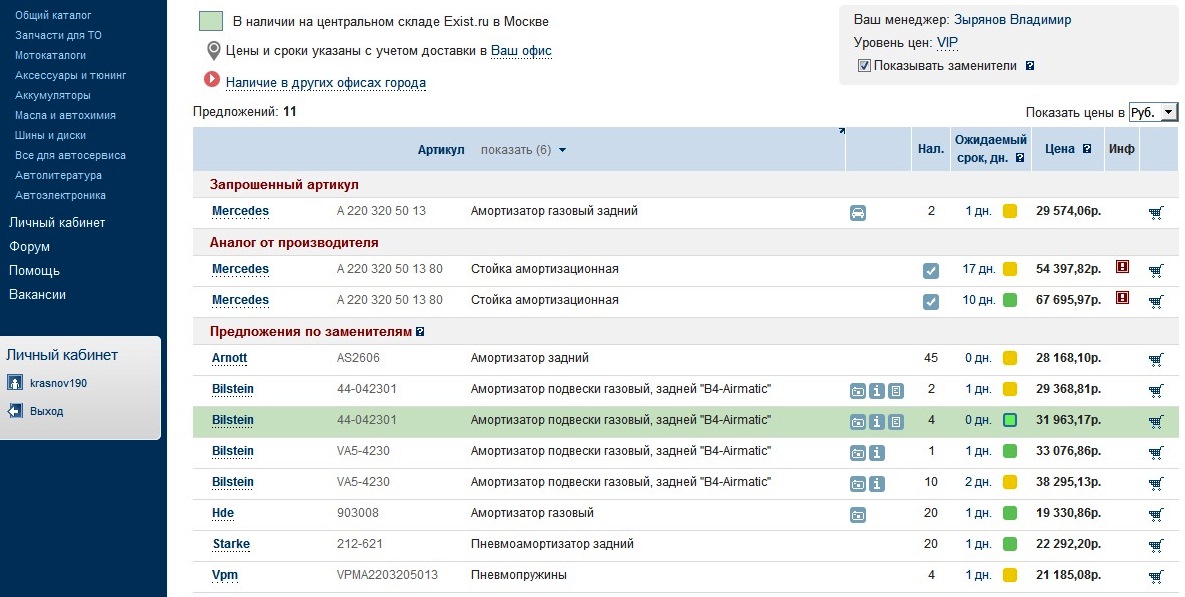
Task: Open 'Масла и автохимия' in sidebar
Action: pos(65,115)
